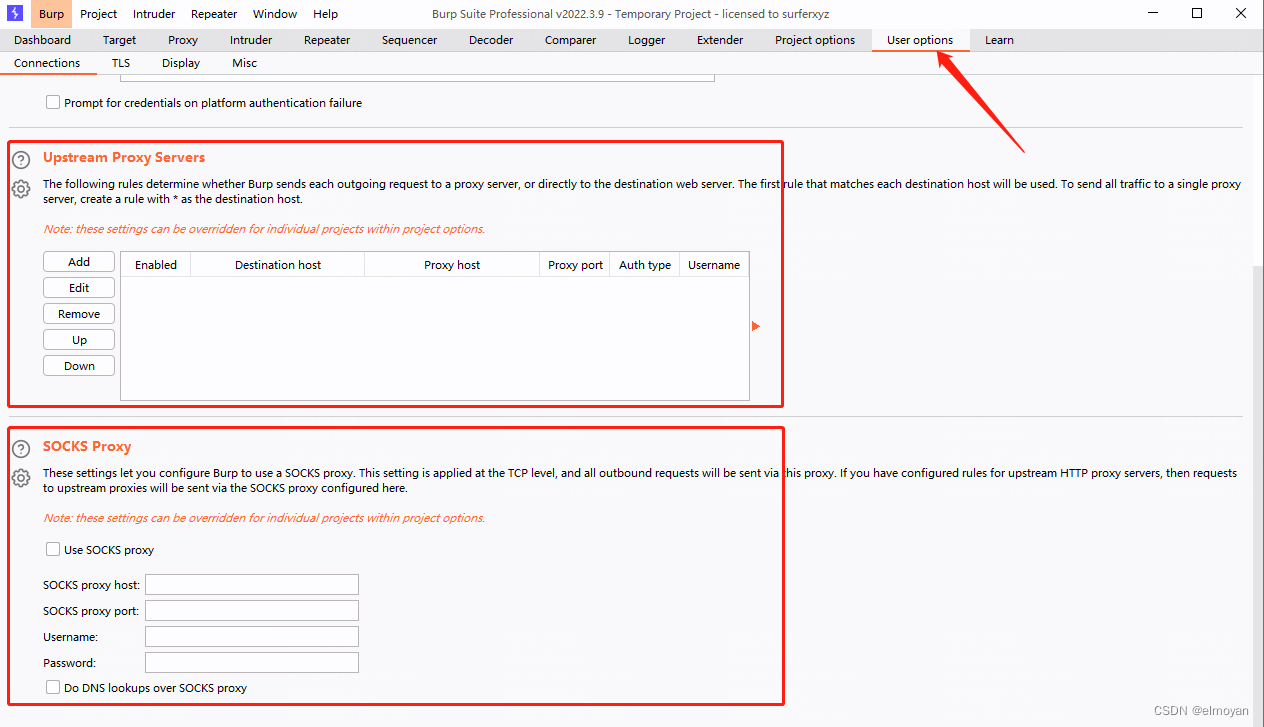Sort by the Enabled column header
1264x727 pixels.
click(x=156, y=265)
